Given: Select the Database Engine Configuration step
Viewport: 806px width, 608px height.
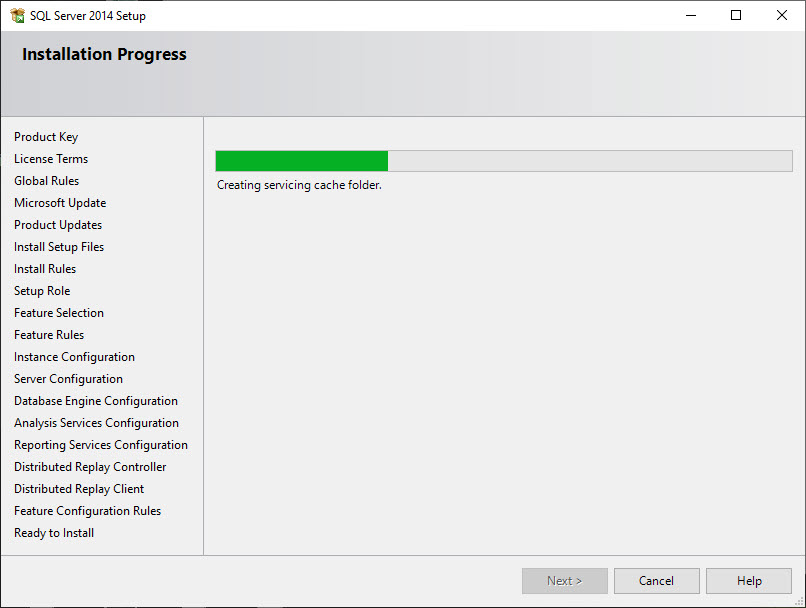Looking at the screenshot, I should [96, 401].
